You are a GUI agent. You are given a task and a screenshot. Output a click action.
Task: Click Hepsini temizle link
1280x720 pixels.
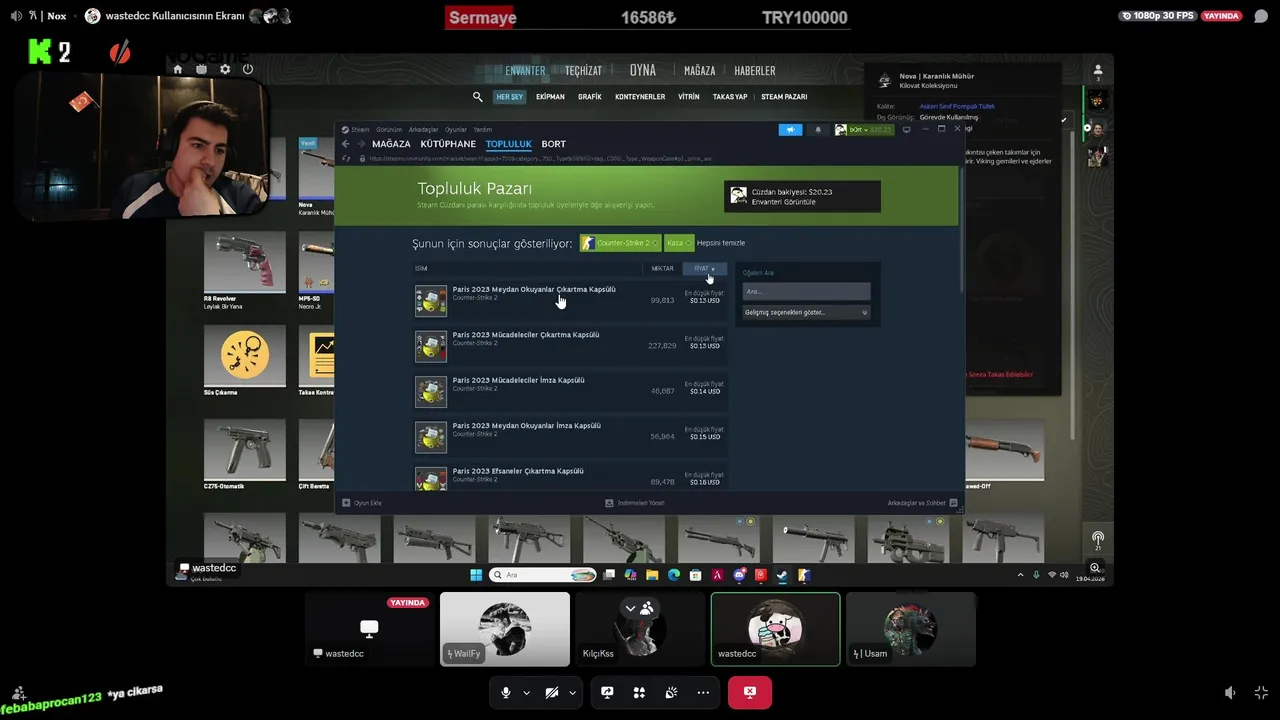(721, 243)
